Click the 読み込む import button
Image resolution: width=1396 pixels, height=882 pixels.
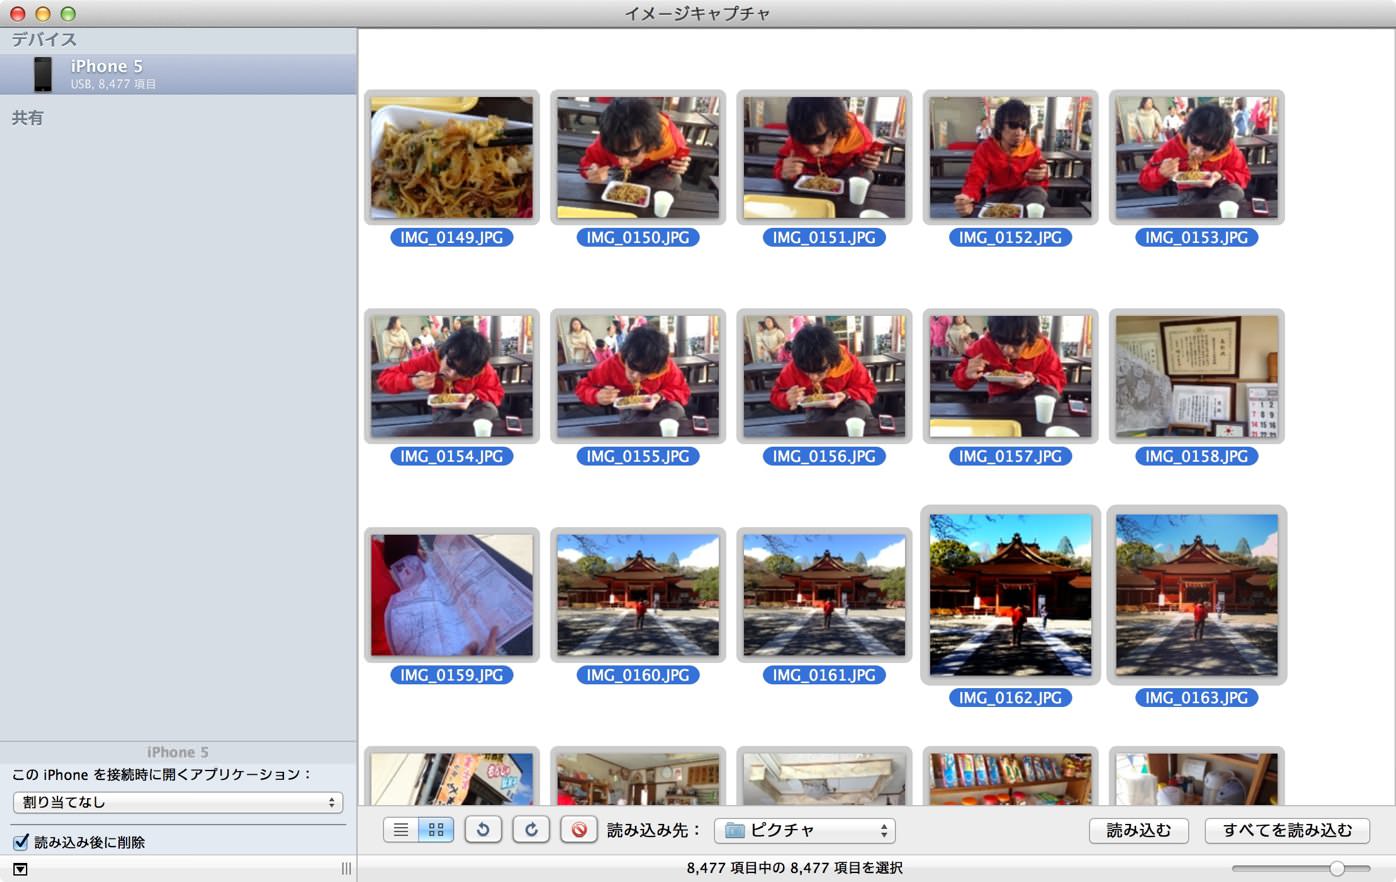(x=1138, y=830)
